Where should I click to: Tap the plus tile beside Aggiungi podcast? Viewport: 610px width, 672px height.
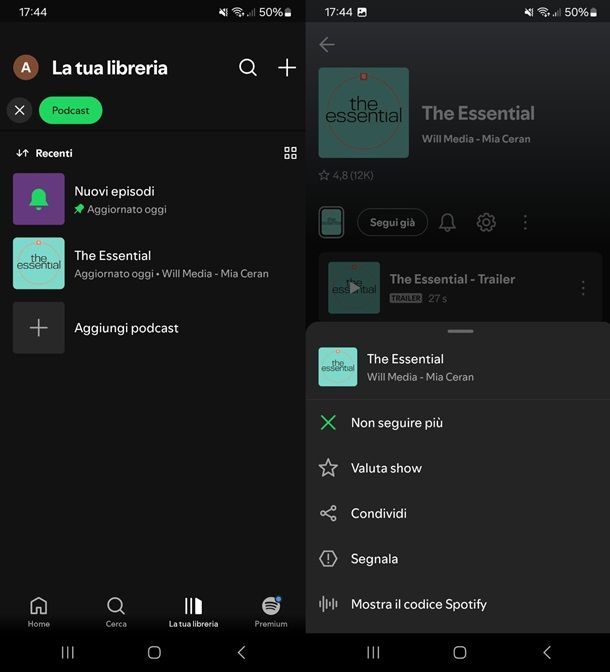pos(39,328)
